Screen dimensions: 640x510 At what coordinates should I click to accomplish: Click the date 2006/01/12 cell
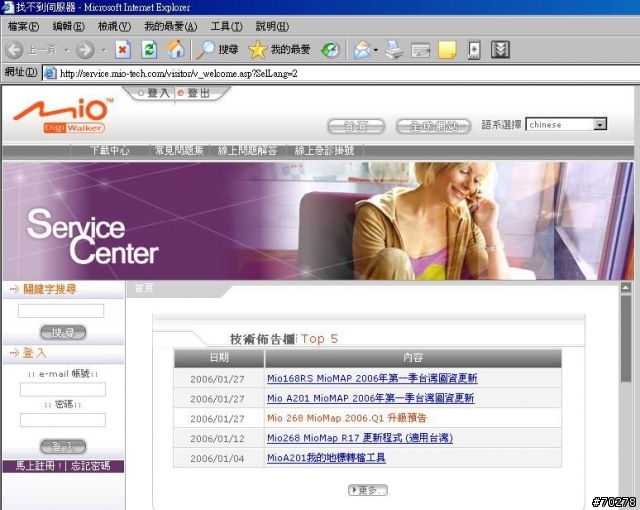(217, 439)
